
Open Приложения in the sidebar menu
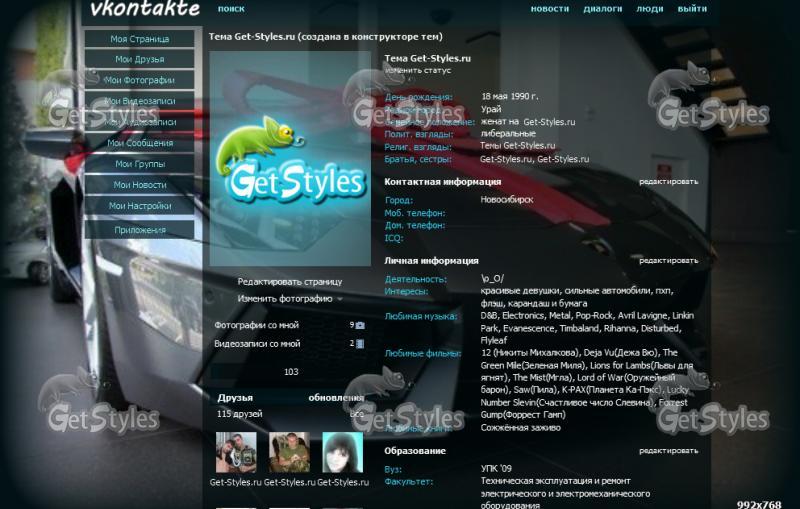point(139,230)
